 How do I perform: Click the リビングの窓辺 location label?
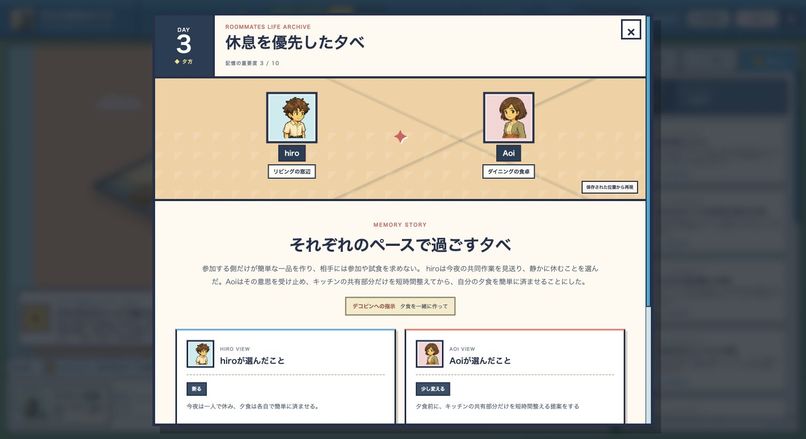(x=291, y=172)
